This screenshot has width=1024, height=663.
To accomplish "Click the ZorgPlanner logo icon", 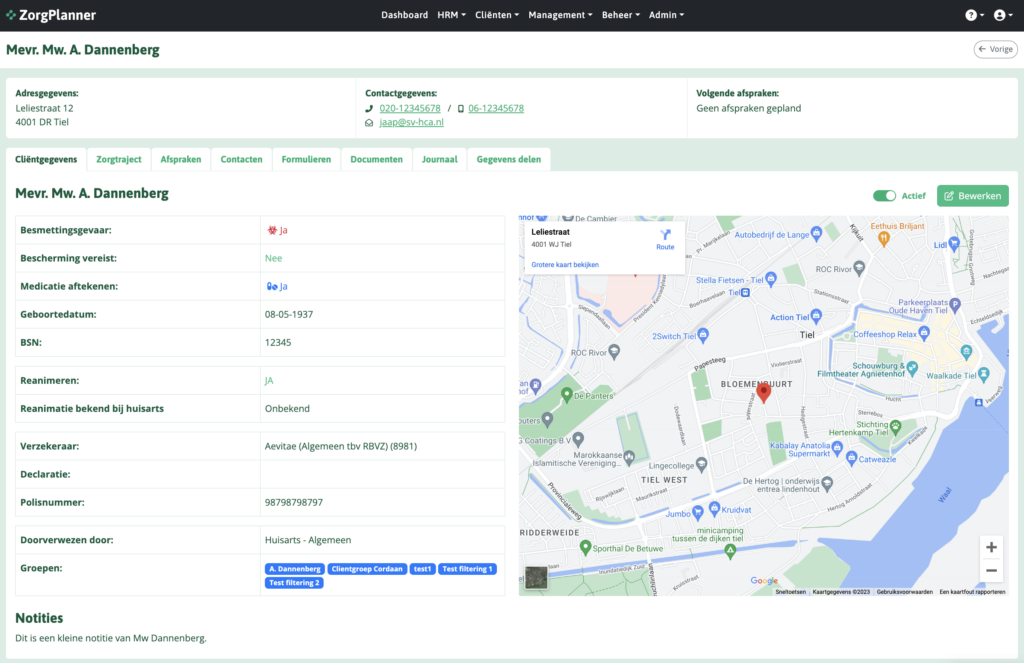I will point(11,15).
